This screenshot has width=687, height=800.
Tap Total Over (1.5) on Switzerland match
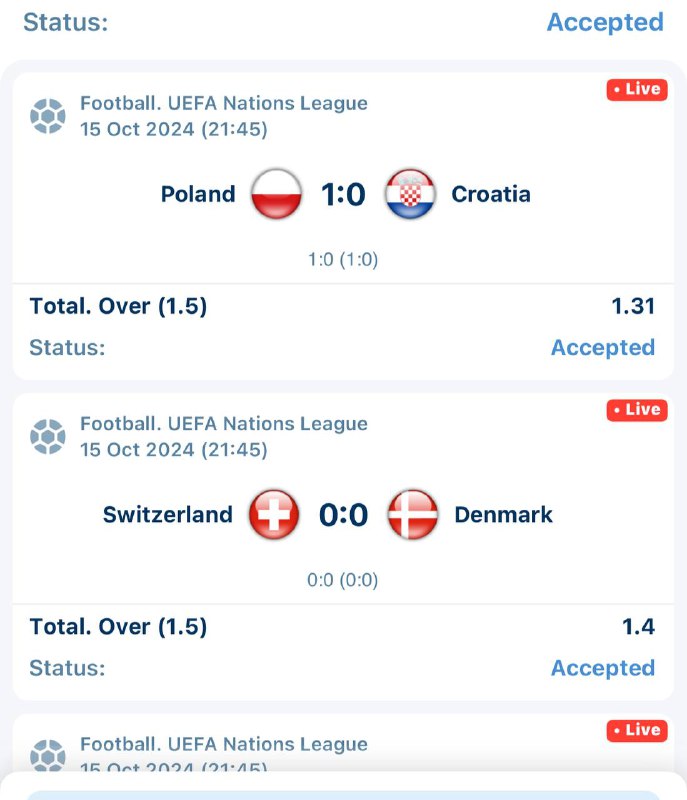118,627
